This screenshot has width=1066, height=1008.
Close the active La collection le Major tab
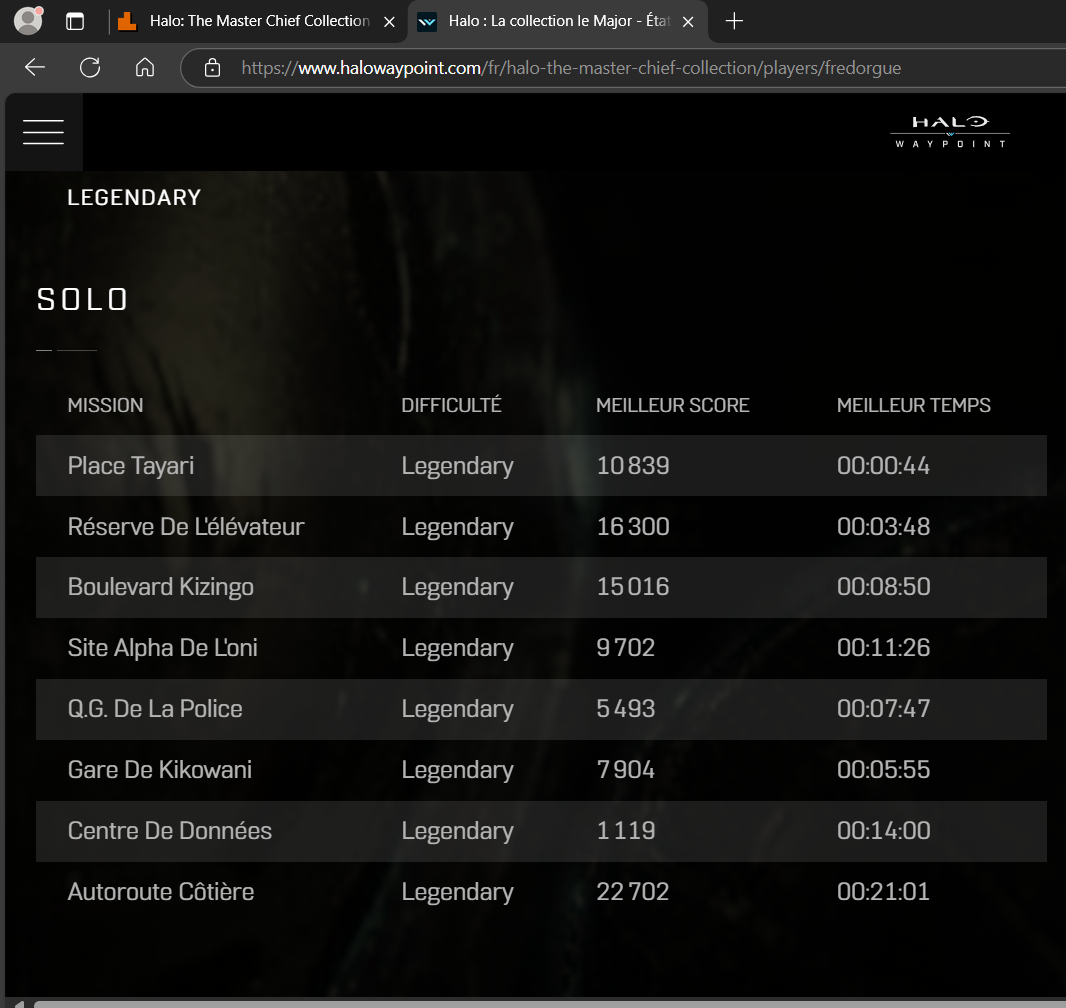tap(688, 21)
